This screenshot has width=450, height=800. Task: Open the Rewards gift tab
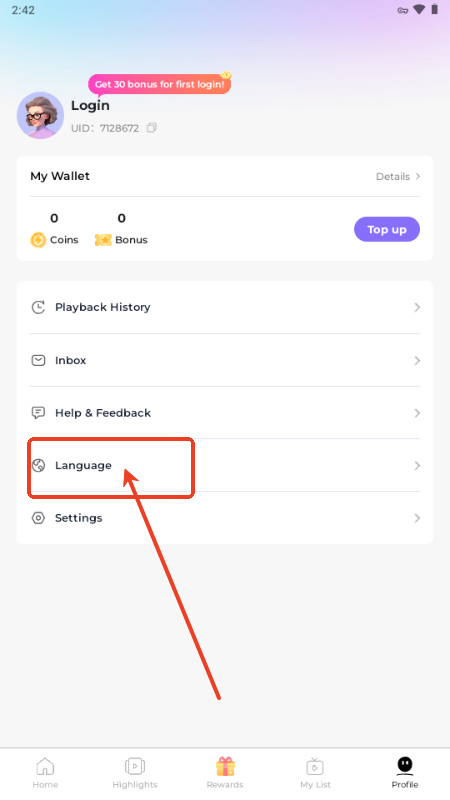pyautogui.click(x=225, y=772)
